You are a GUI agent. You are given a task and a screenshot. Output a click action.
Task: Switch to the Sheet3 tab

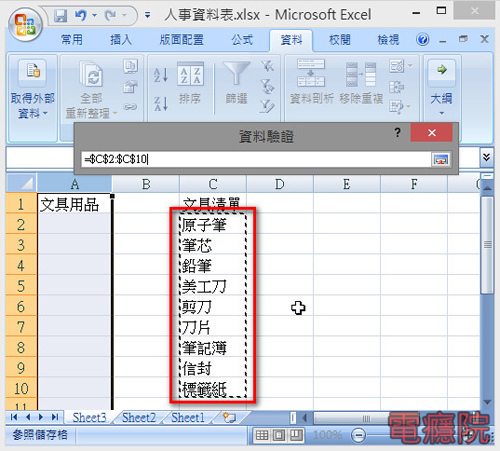click(89, 417)
